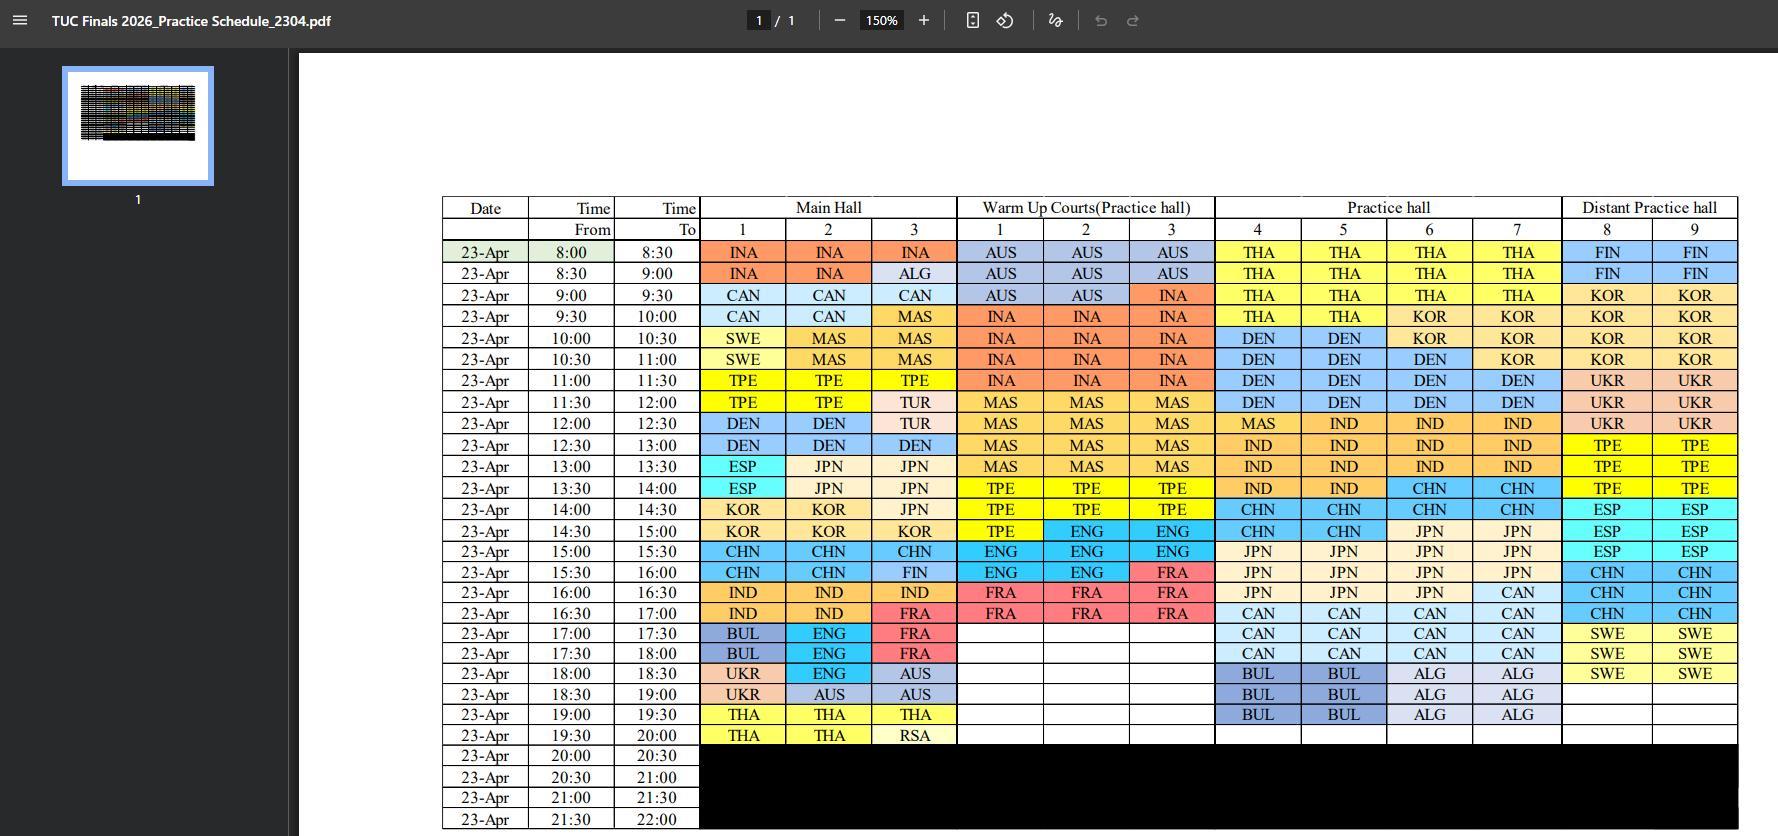The width and height of the screenshot is (1778, 836).
Task: Click "ENG" in the 17:30–18:00 row
Action: (829, 653)
